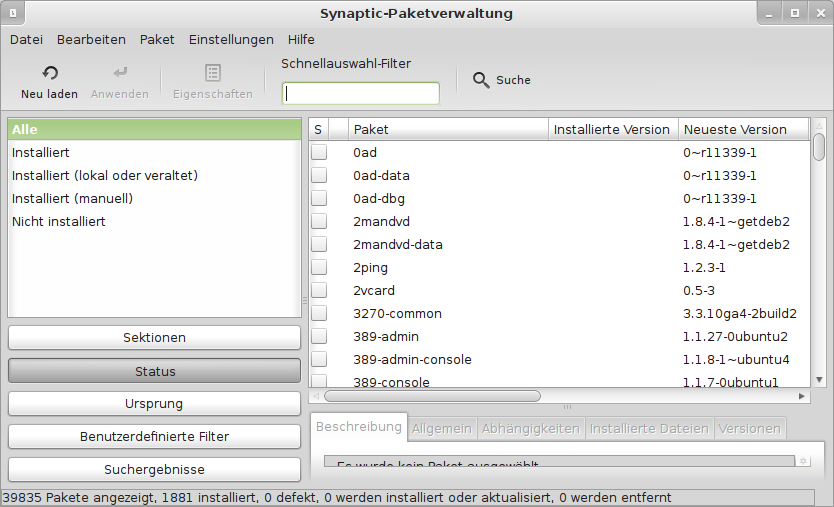Select the Nicht installiert filter entry

point(59,221)
